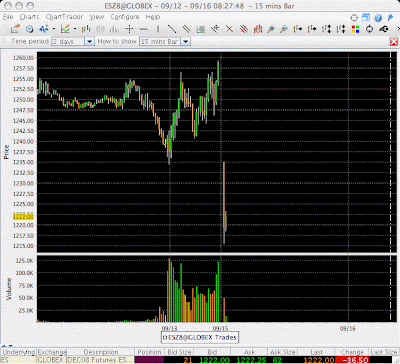Click the left-hand magnifier zoom icon
The width and height of the screenshot is (400, 364).
pos(271,29)
